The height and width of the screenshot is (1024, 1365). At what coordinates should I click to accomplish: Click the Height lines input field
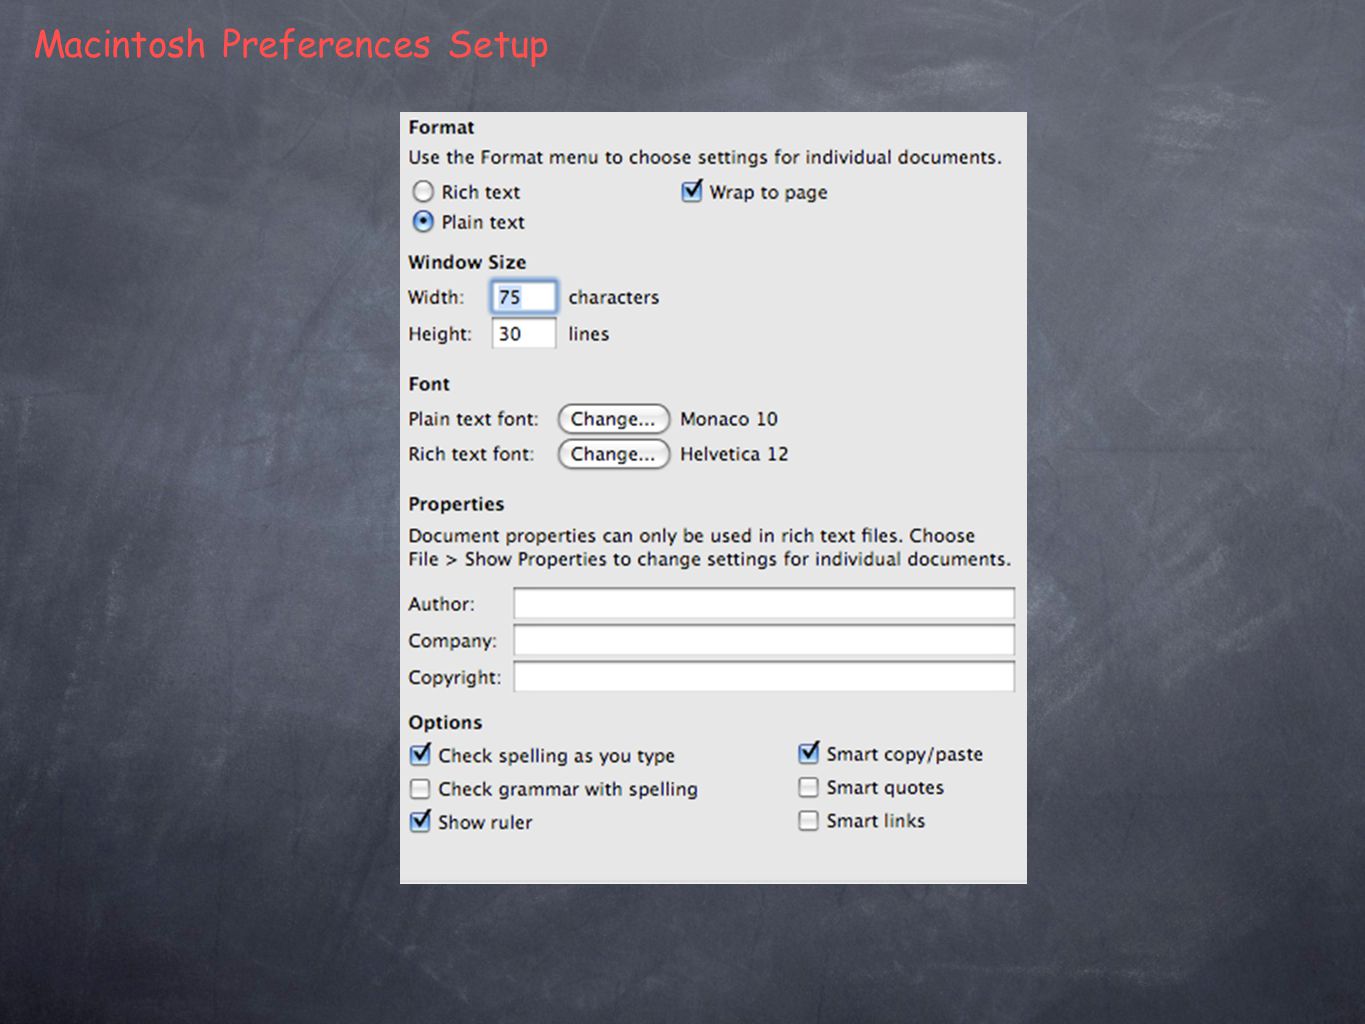point(523,333)
